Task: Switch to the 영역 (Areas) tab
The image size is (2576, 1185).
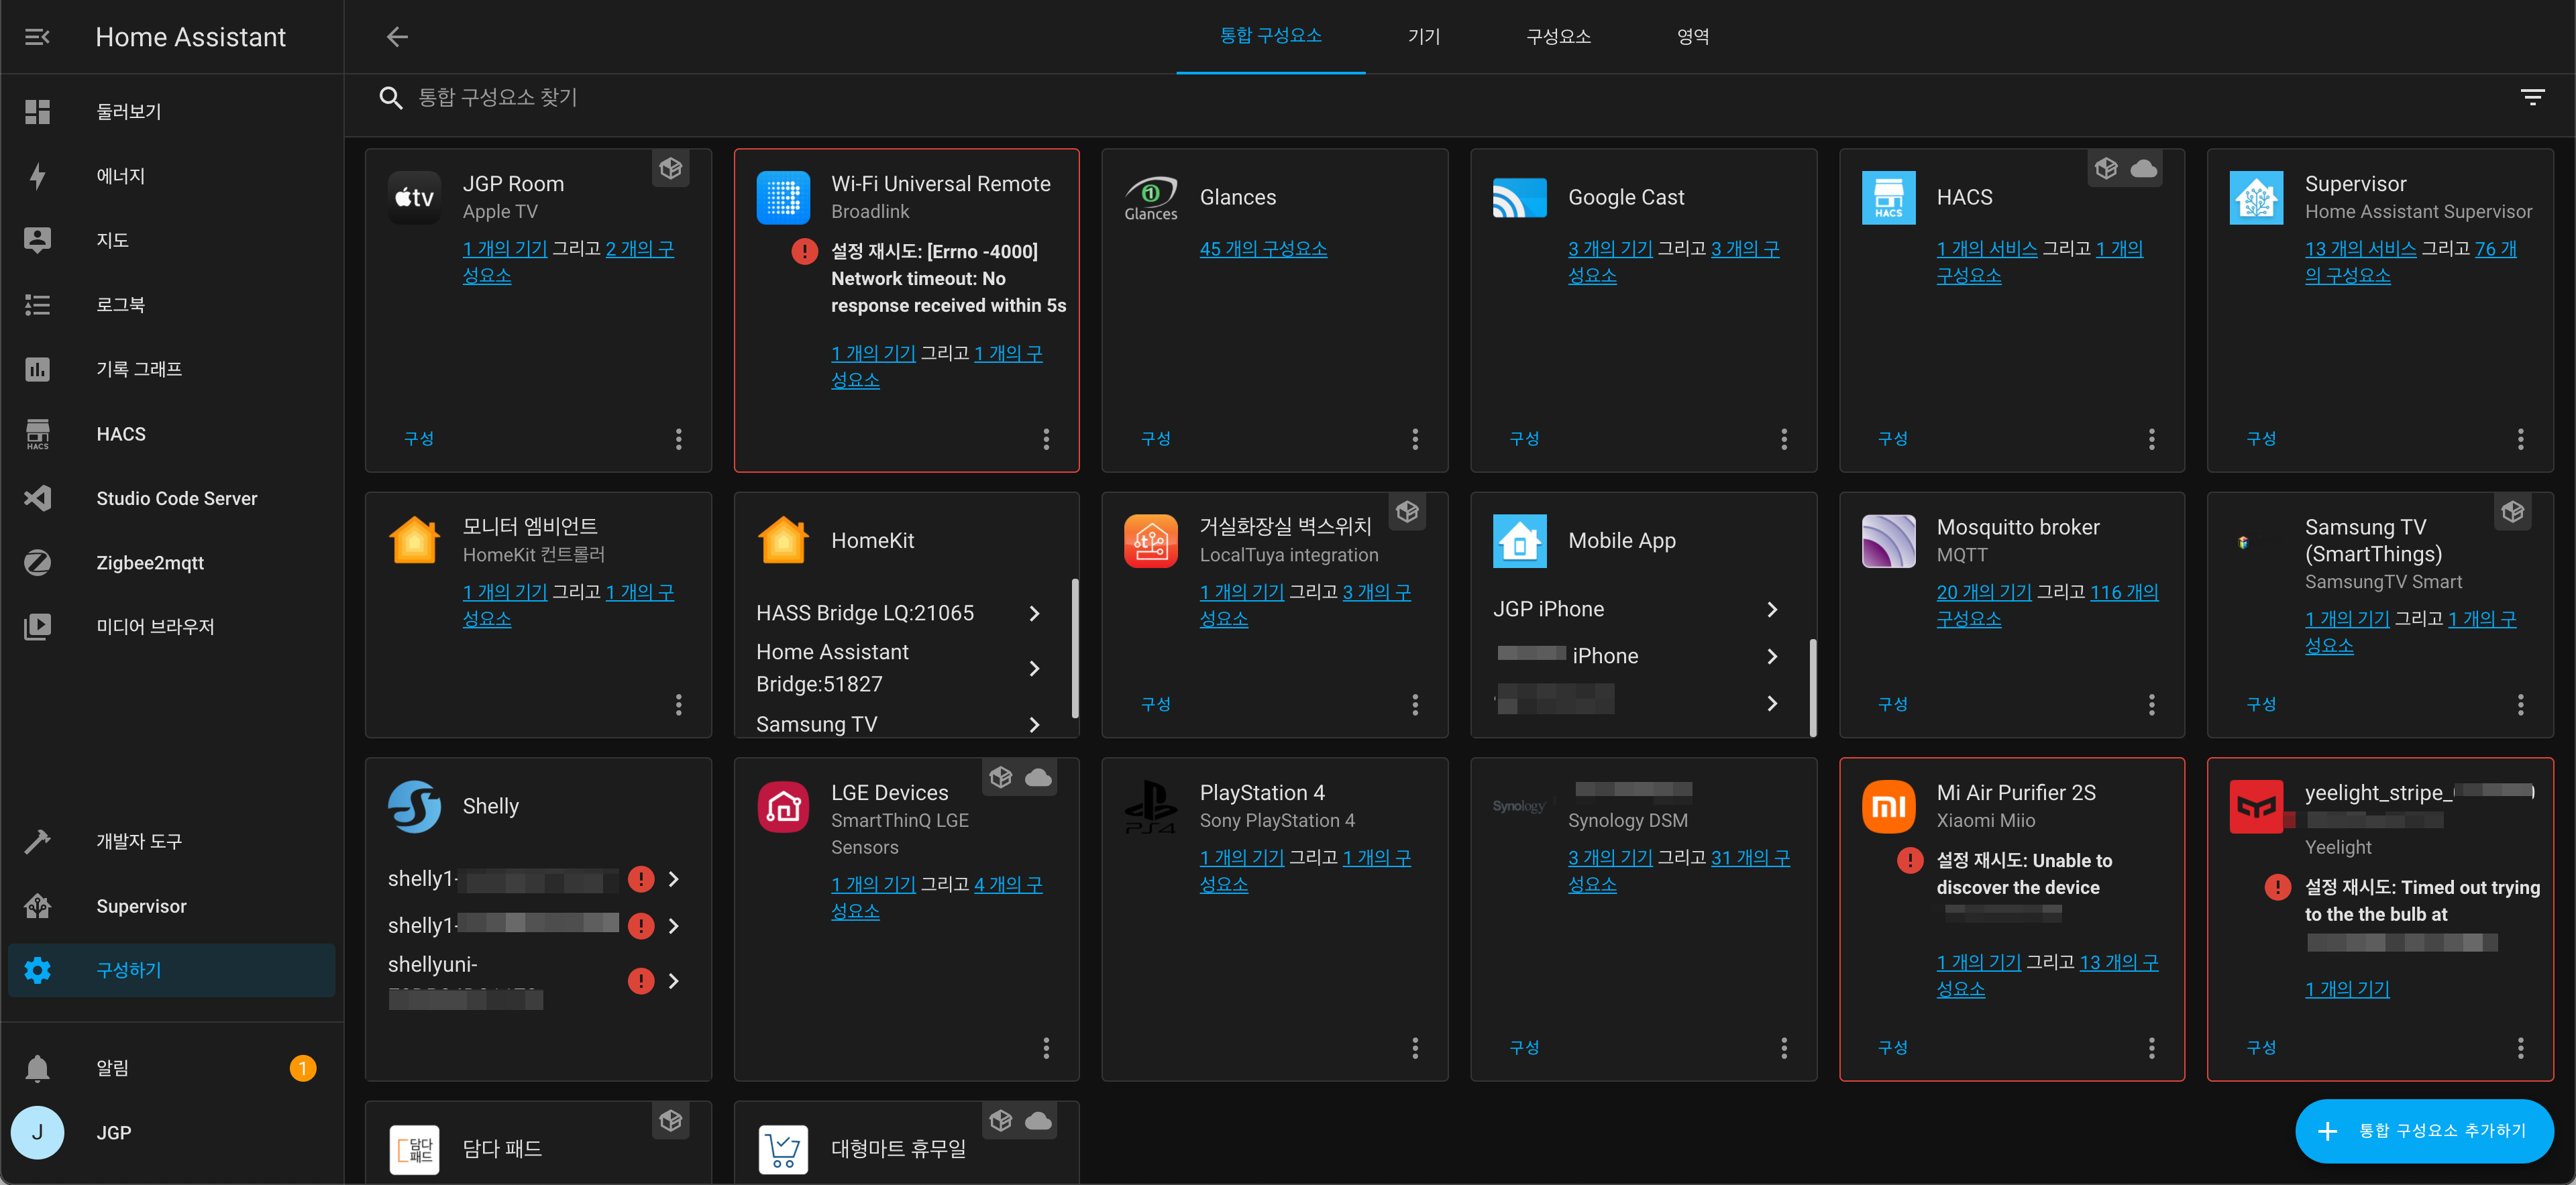Action: [1692, 37]
